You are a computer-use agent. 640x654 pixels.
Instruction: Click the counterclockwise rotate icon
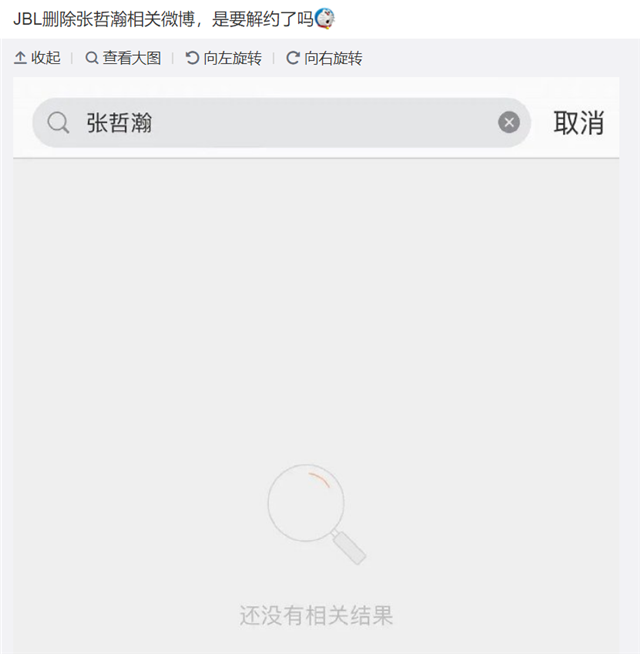192,58
